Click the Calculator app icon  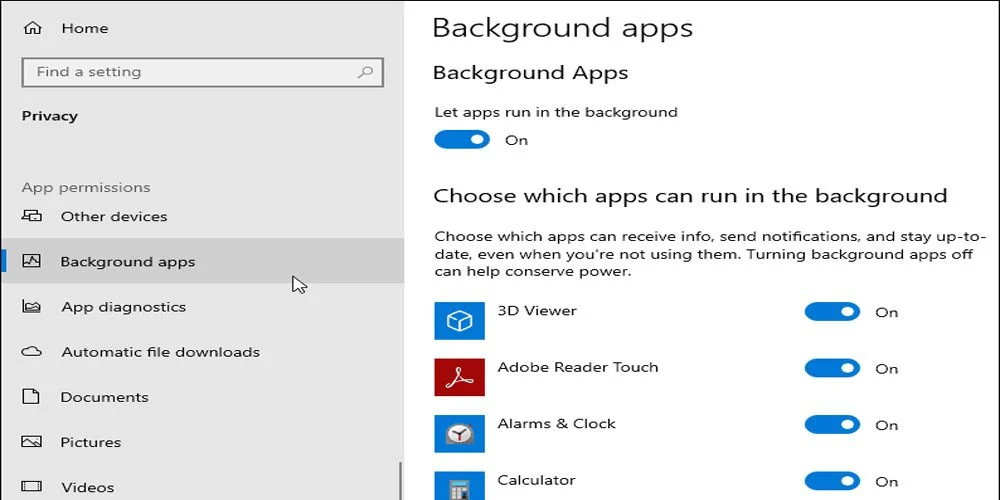coord(459,485)
